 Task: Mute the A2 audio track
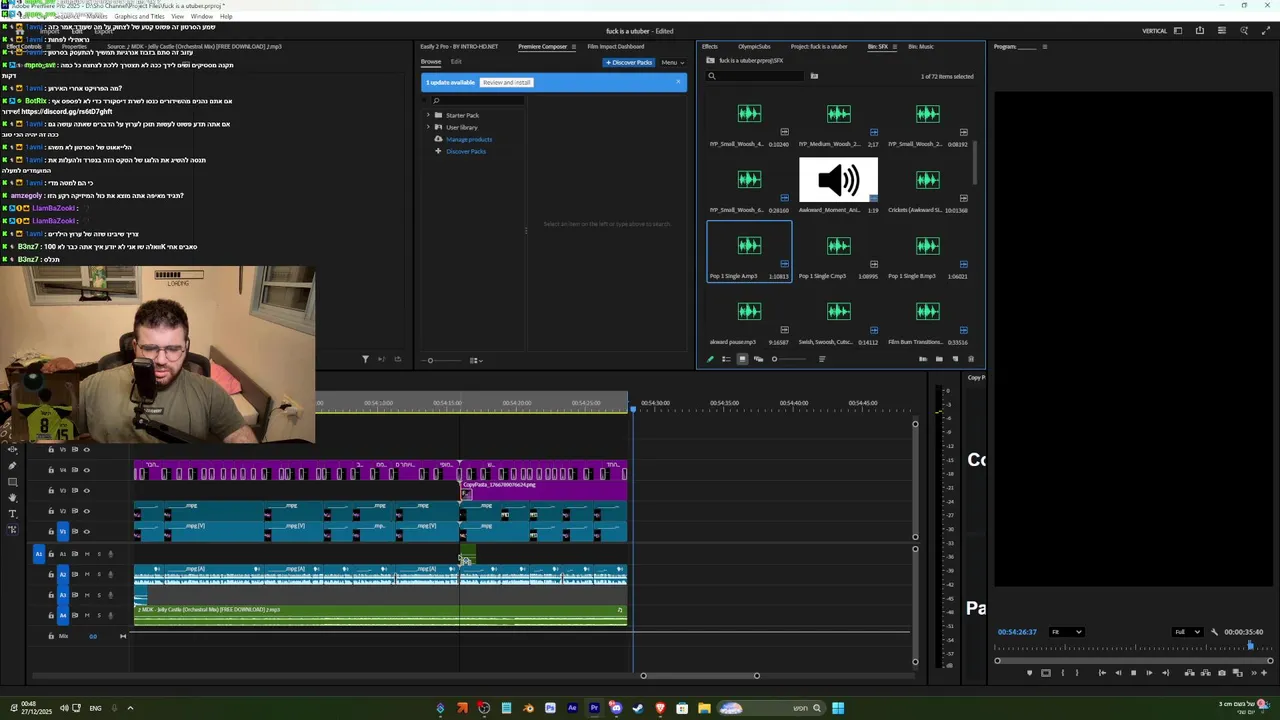[x=87, y=574]
